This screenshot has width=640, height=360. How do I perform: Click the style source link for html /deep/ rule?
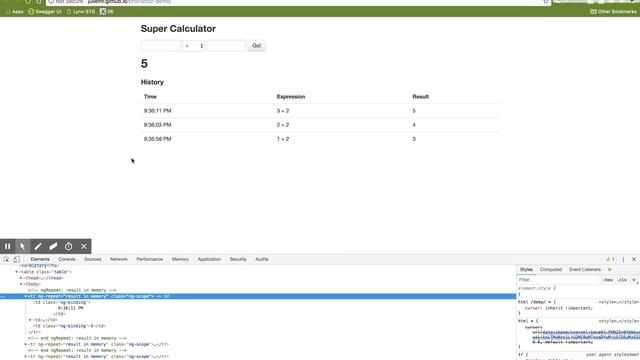(619, 302)
